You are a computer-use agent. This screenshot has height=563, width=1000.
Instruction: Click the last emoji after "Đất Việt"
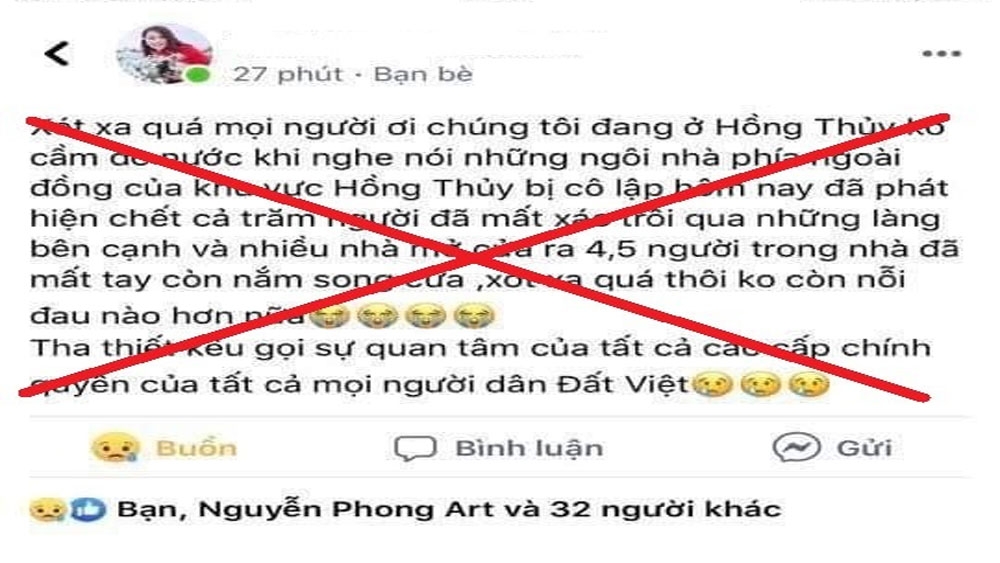[808, 384]
